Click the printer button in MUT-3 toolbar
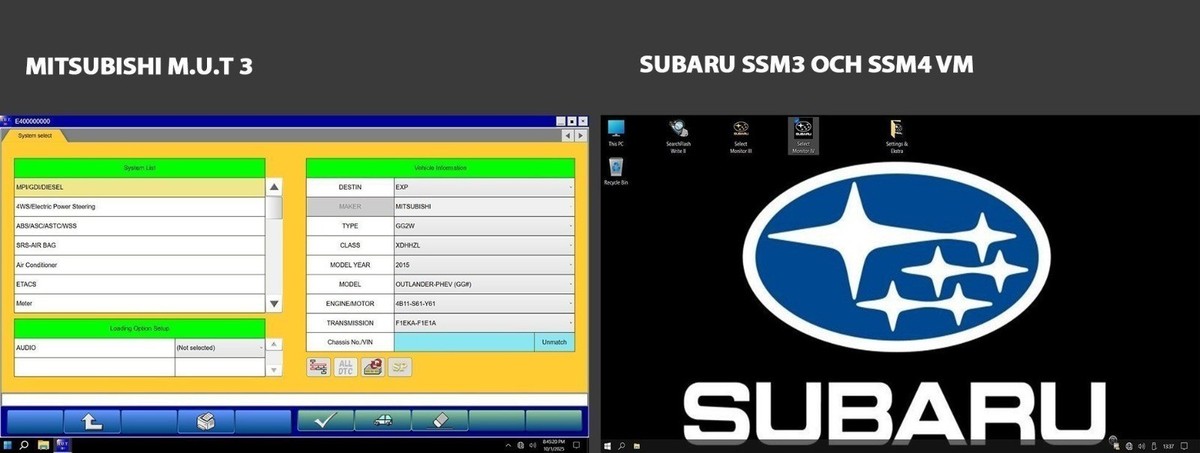The height and width of the screenshot is (453, 1200). [207, 420]
